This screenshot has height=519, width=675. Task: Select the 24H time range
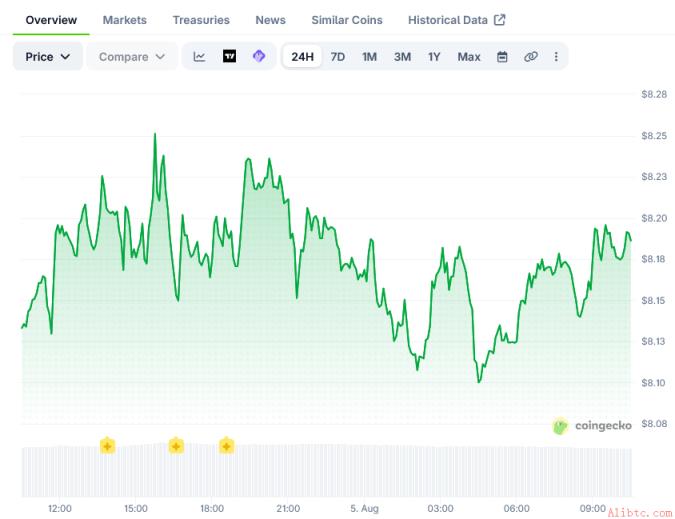(302, 57)
